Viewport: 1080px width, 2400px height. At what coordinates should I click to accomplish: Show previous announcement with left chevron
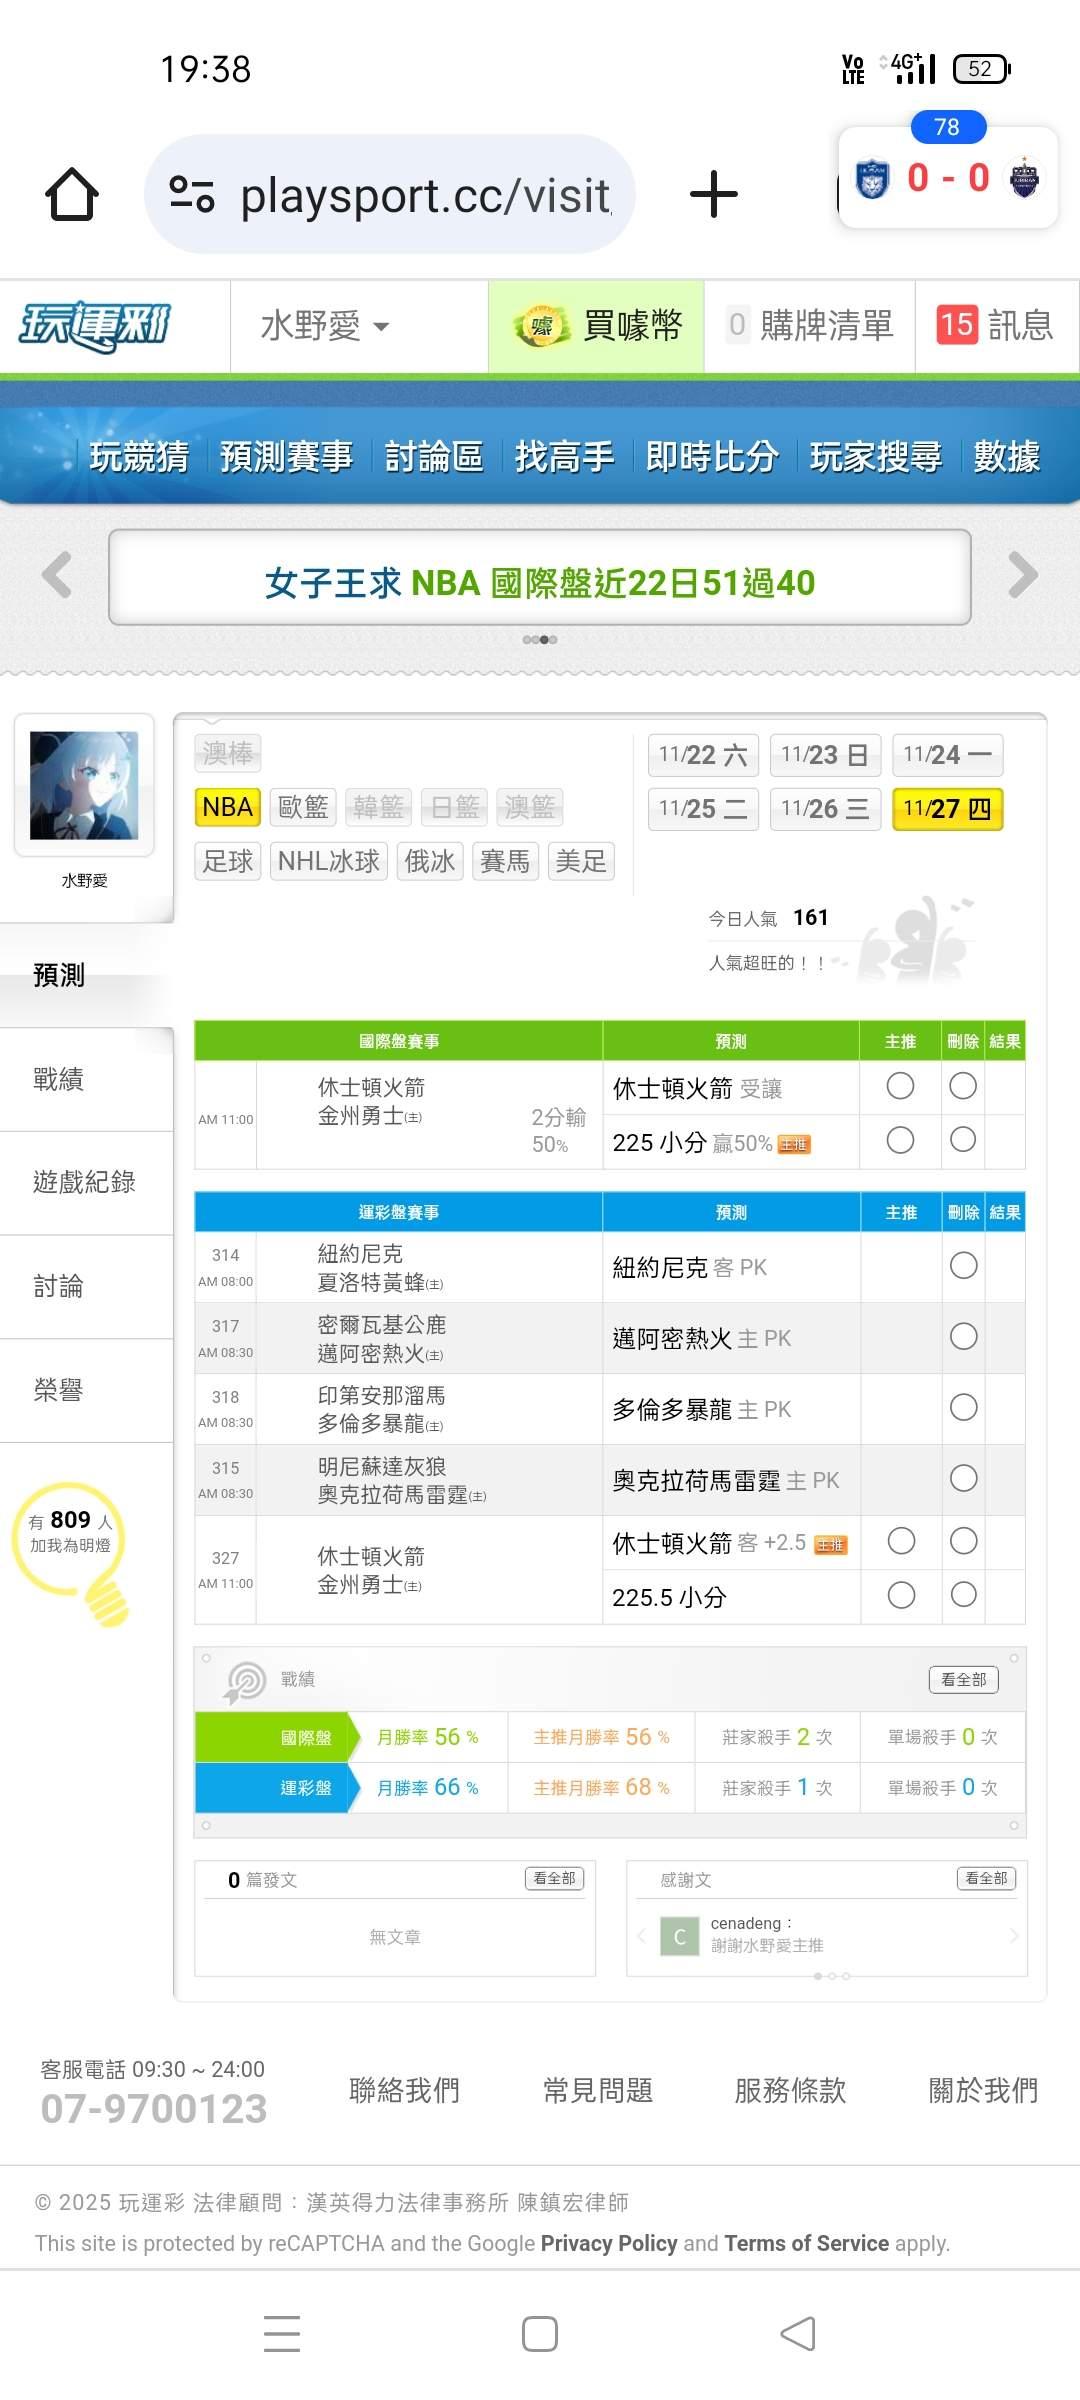[57, 576]
